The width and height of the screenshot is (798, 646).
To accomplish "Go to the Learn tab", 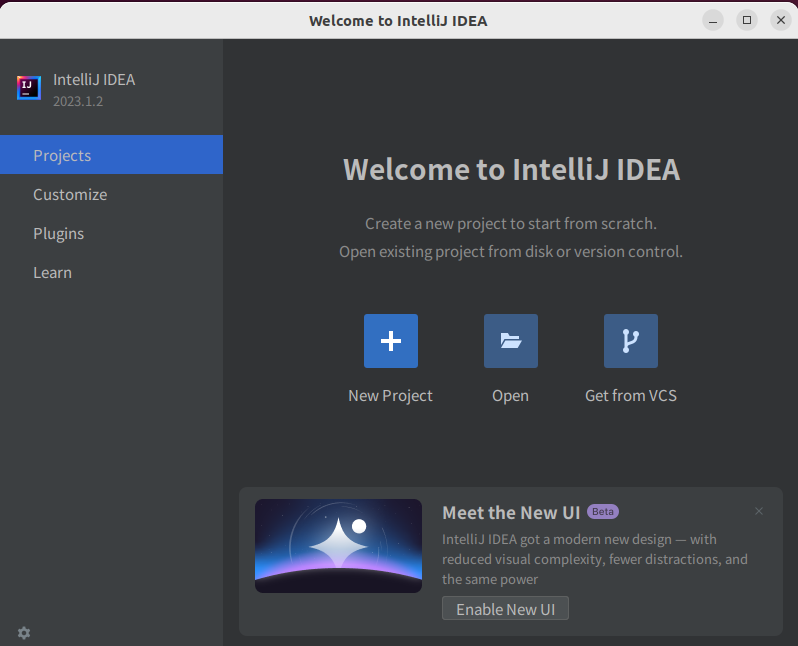I will click(111, 272).
